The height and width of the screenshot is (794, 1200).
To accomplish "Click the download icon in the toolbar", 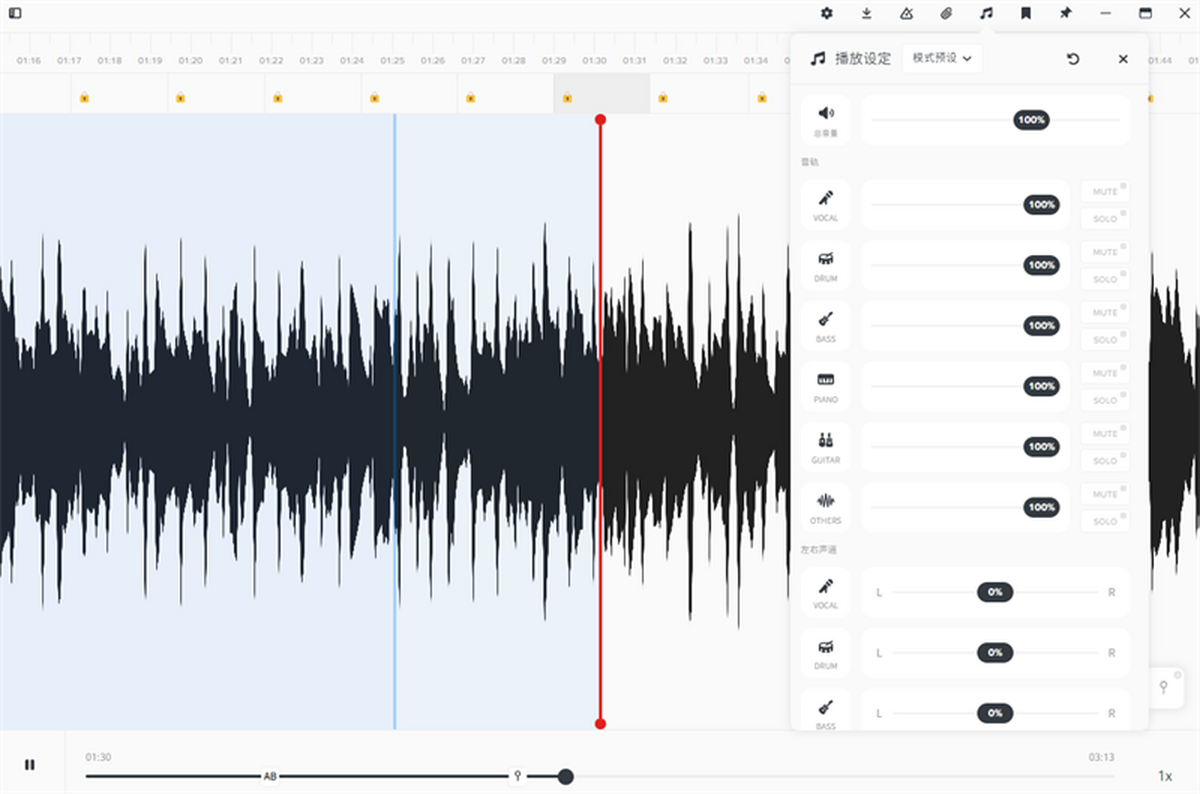I will 866,14.
